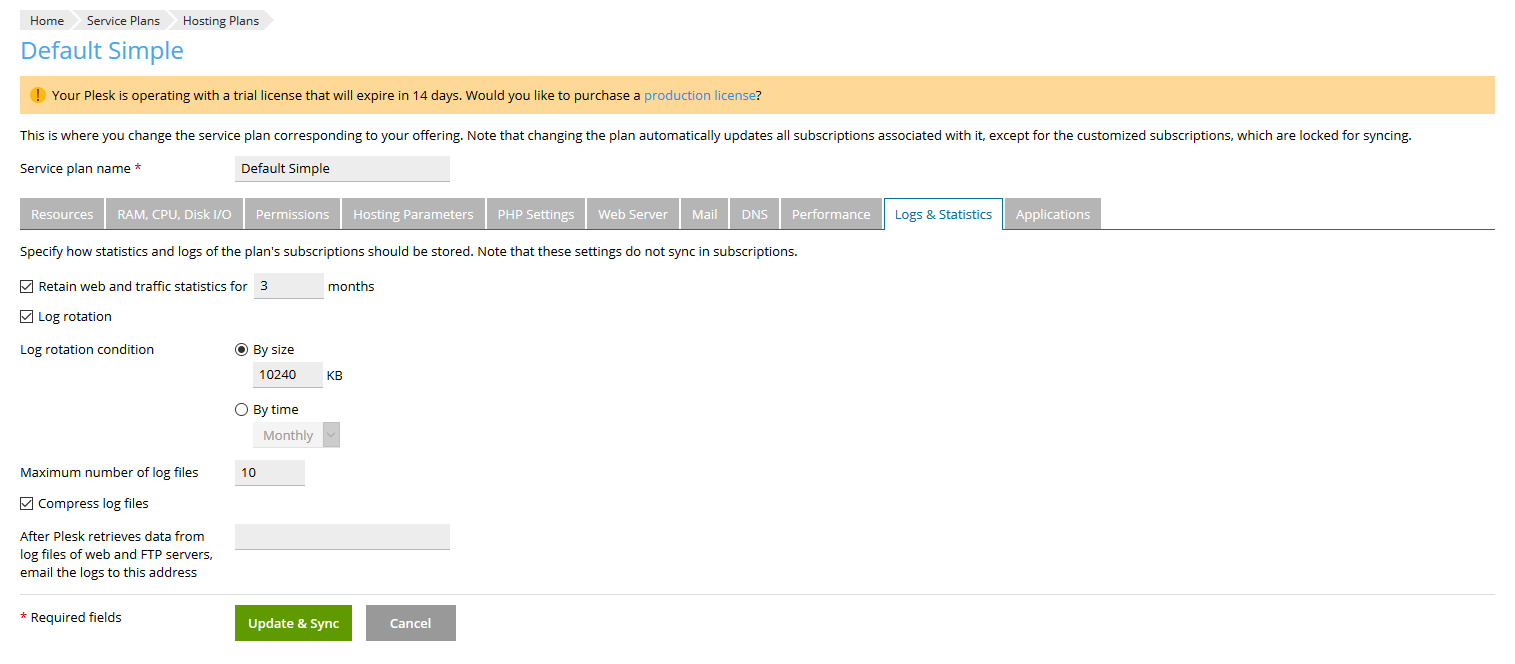1515x664 pixels.
Task: Click the Cancel button
Action: click(410, 623)
